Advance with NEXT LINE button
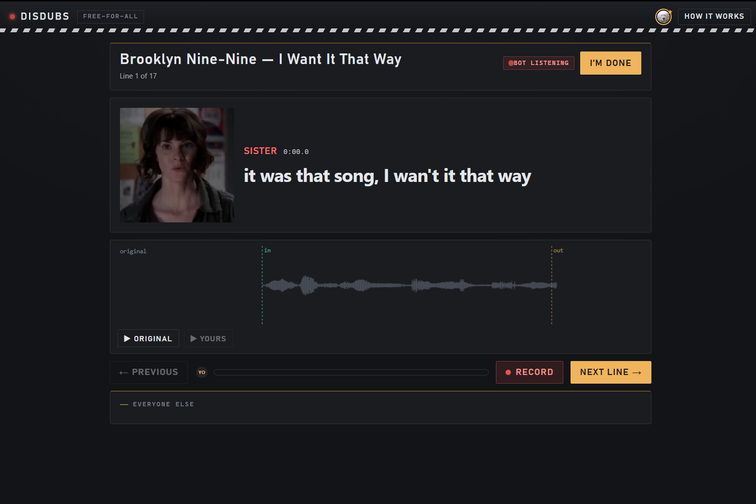 click(611, 372)
